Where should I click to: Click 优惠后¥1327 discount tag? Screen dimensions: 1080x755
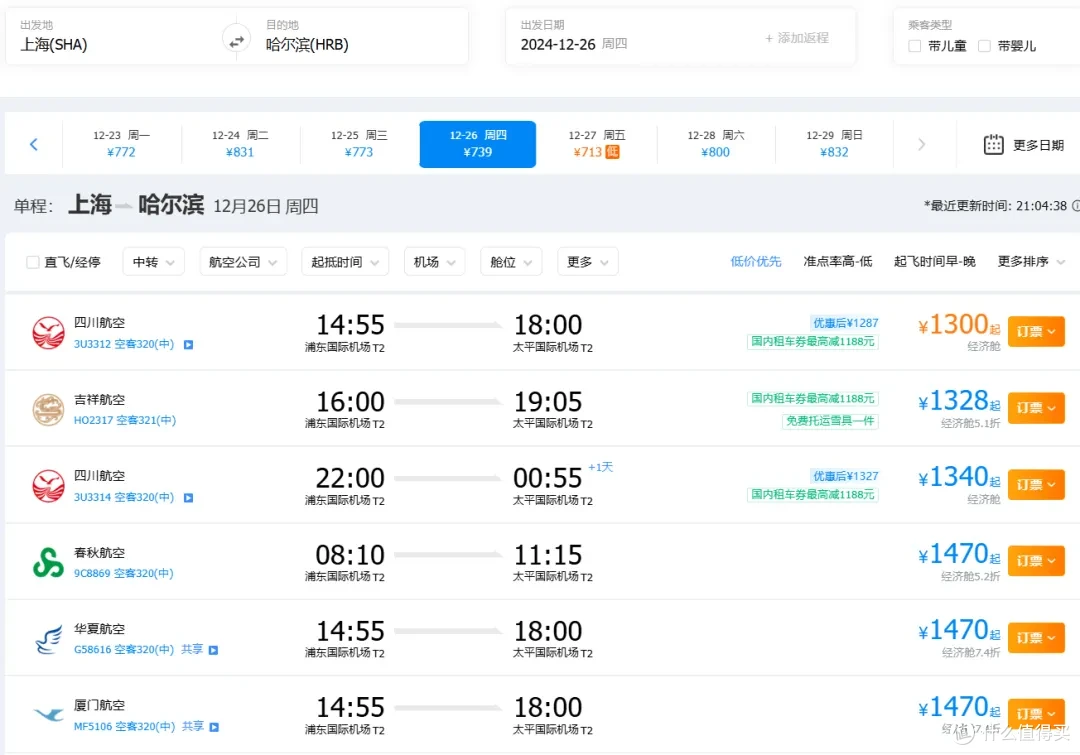coord(845,475)
